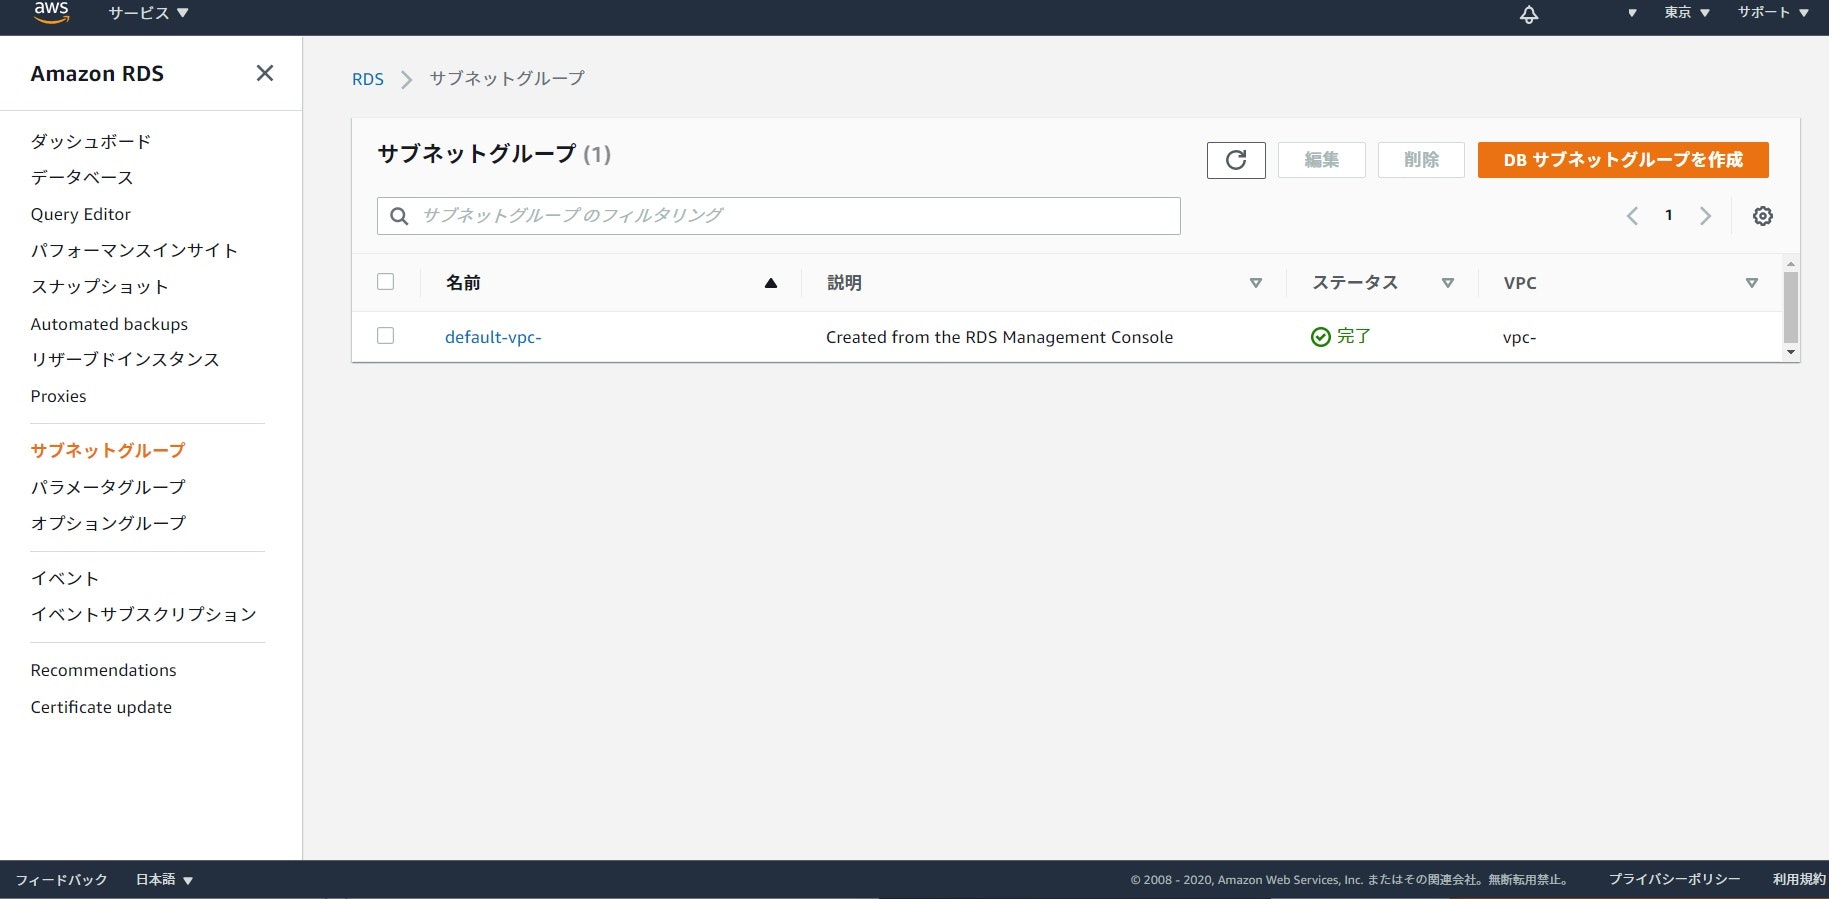Select サブネットグループ in sidebar
The width and height of the screenshot is (1829, 899).
108,451
